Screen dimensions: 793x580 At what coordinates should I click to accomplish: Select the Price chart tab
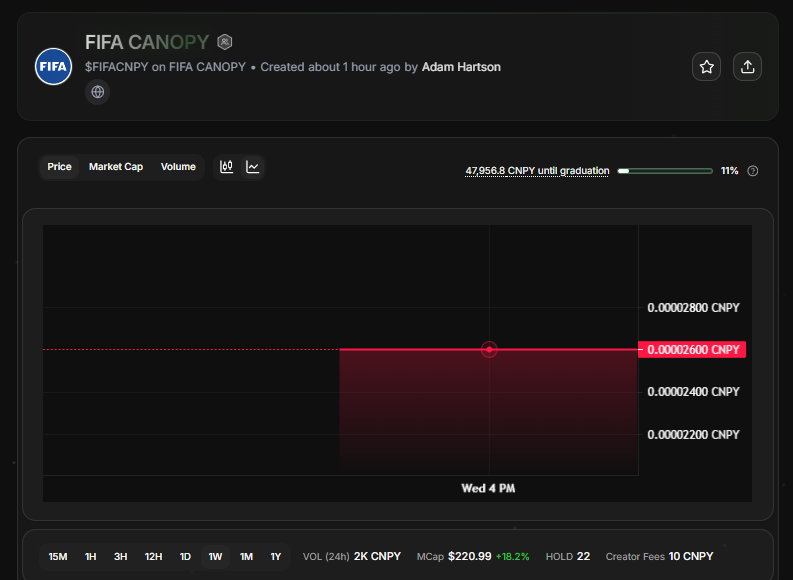pos(59,167)
